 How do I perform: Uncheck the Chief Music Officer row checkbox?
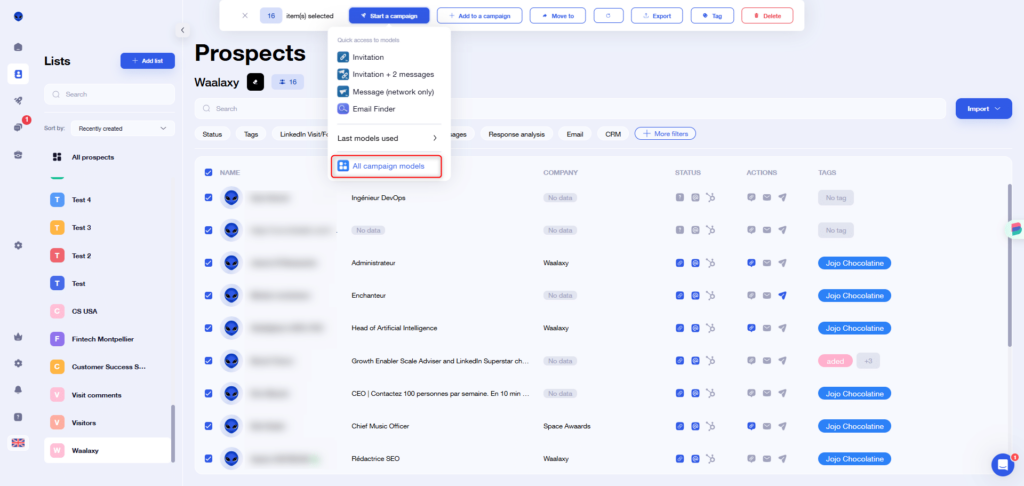tap(208, 426)
